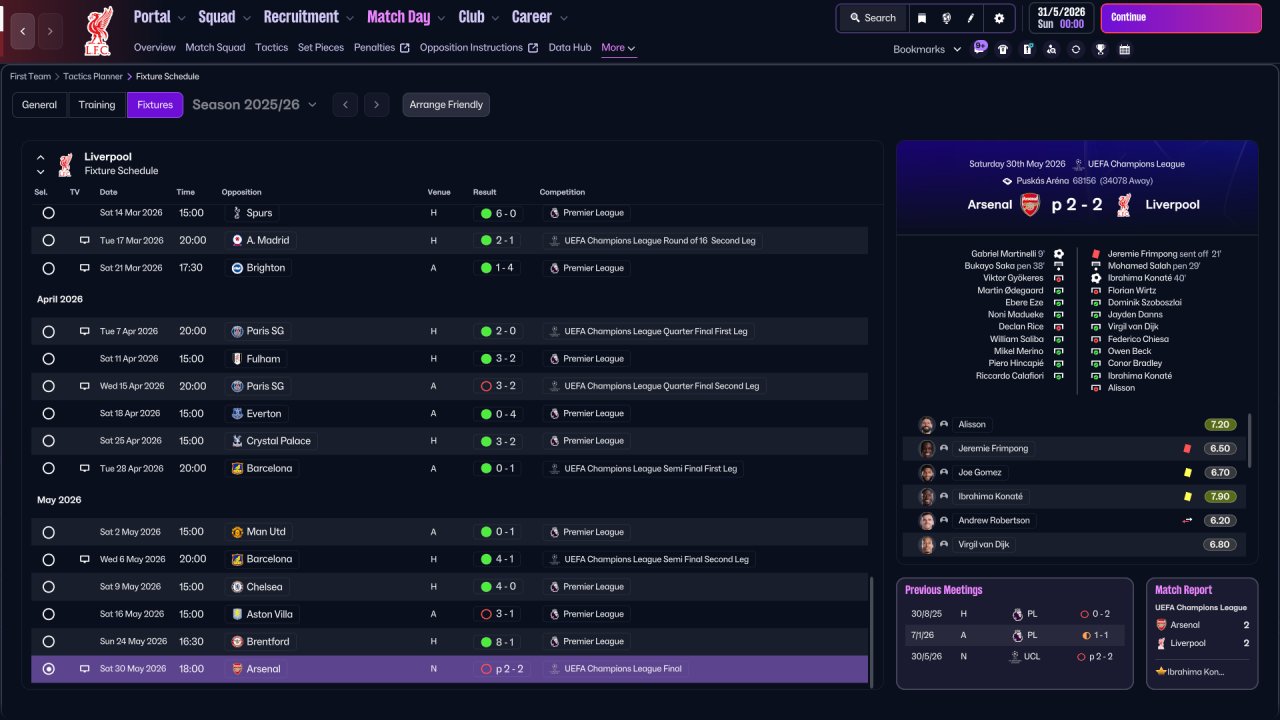Click the Champions League icon in the match header
1280x720 pixels.
point(1079,164)
